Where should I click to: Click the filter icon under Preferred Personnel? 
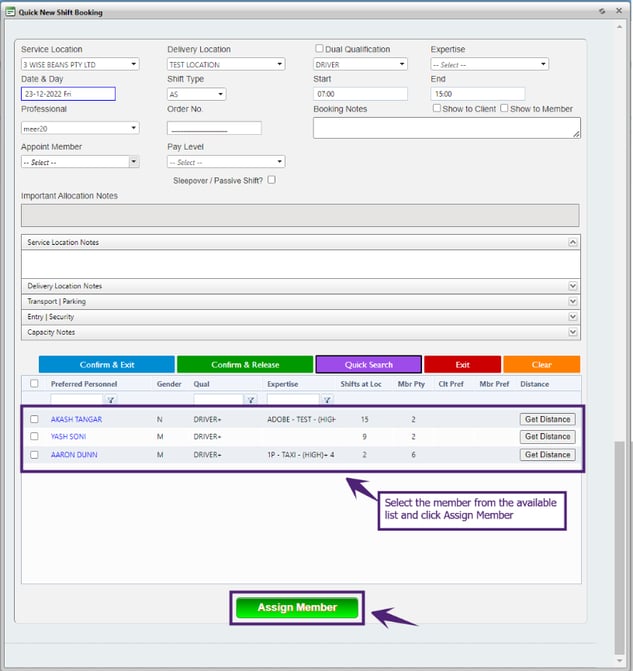click(111, 400)
